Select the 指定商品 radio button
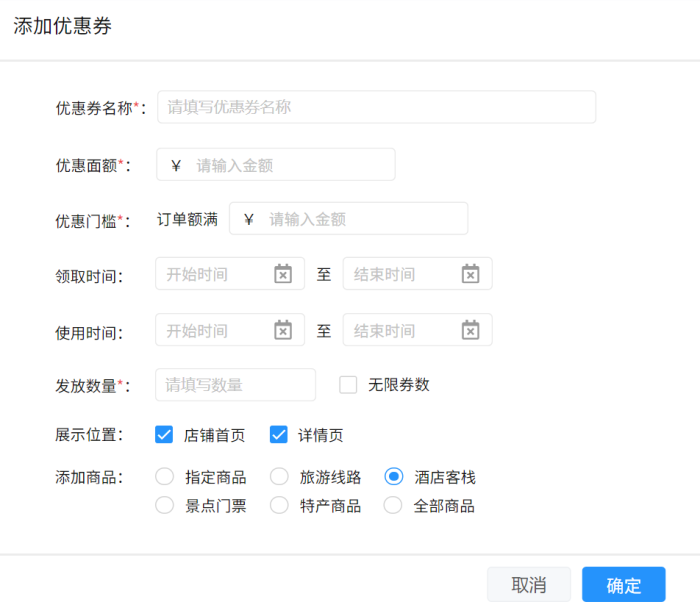Screen dimensions: 700x613 coord(164,476)
